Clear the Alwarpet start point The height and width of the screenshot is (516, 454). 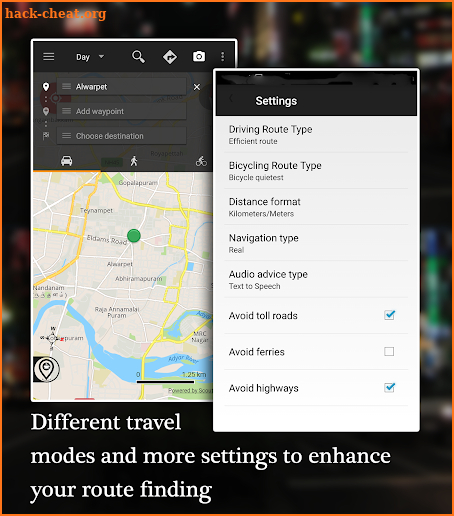(197, 87)
